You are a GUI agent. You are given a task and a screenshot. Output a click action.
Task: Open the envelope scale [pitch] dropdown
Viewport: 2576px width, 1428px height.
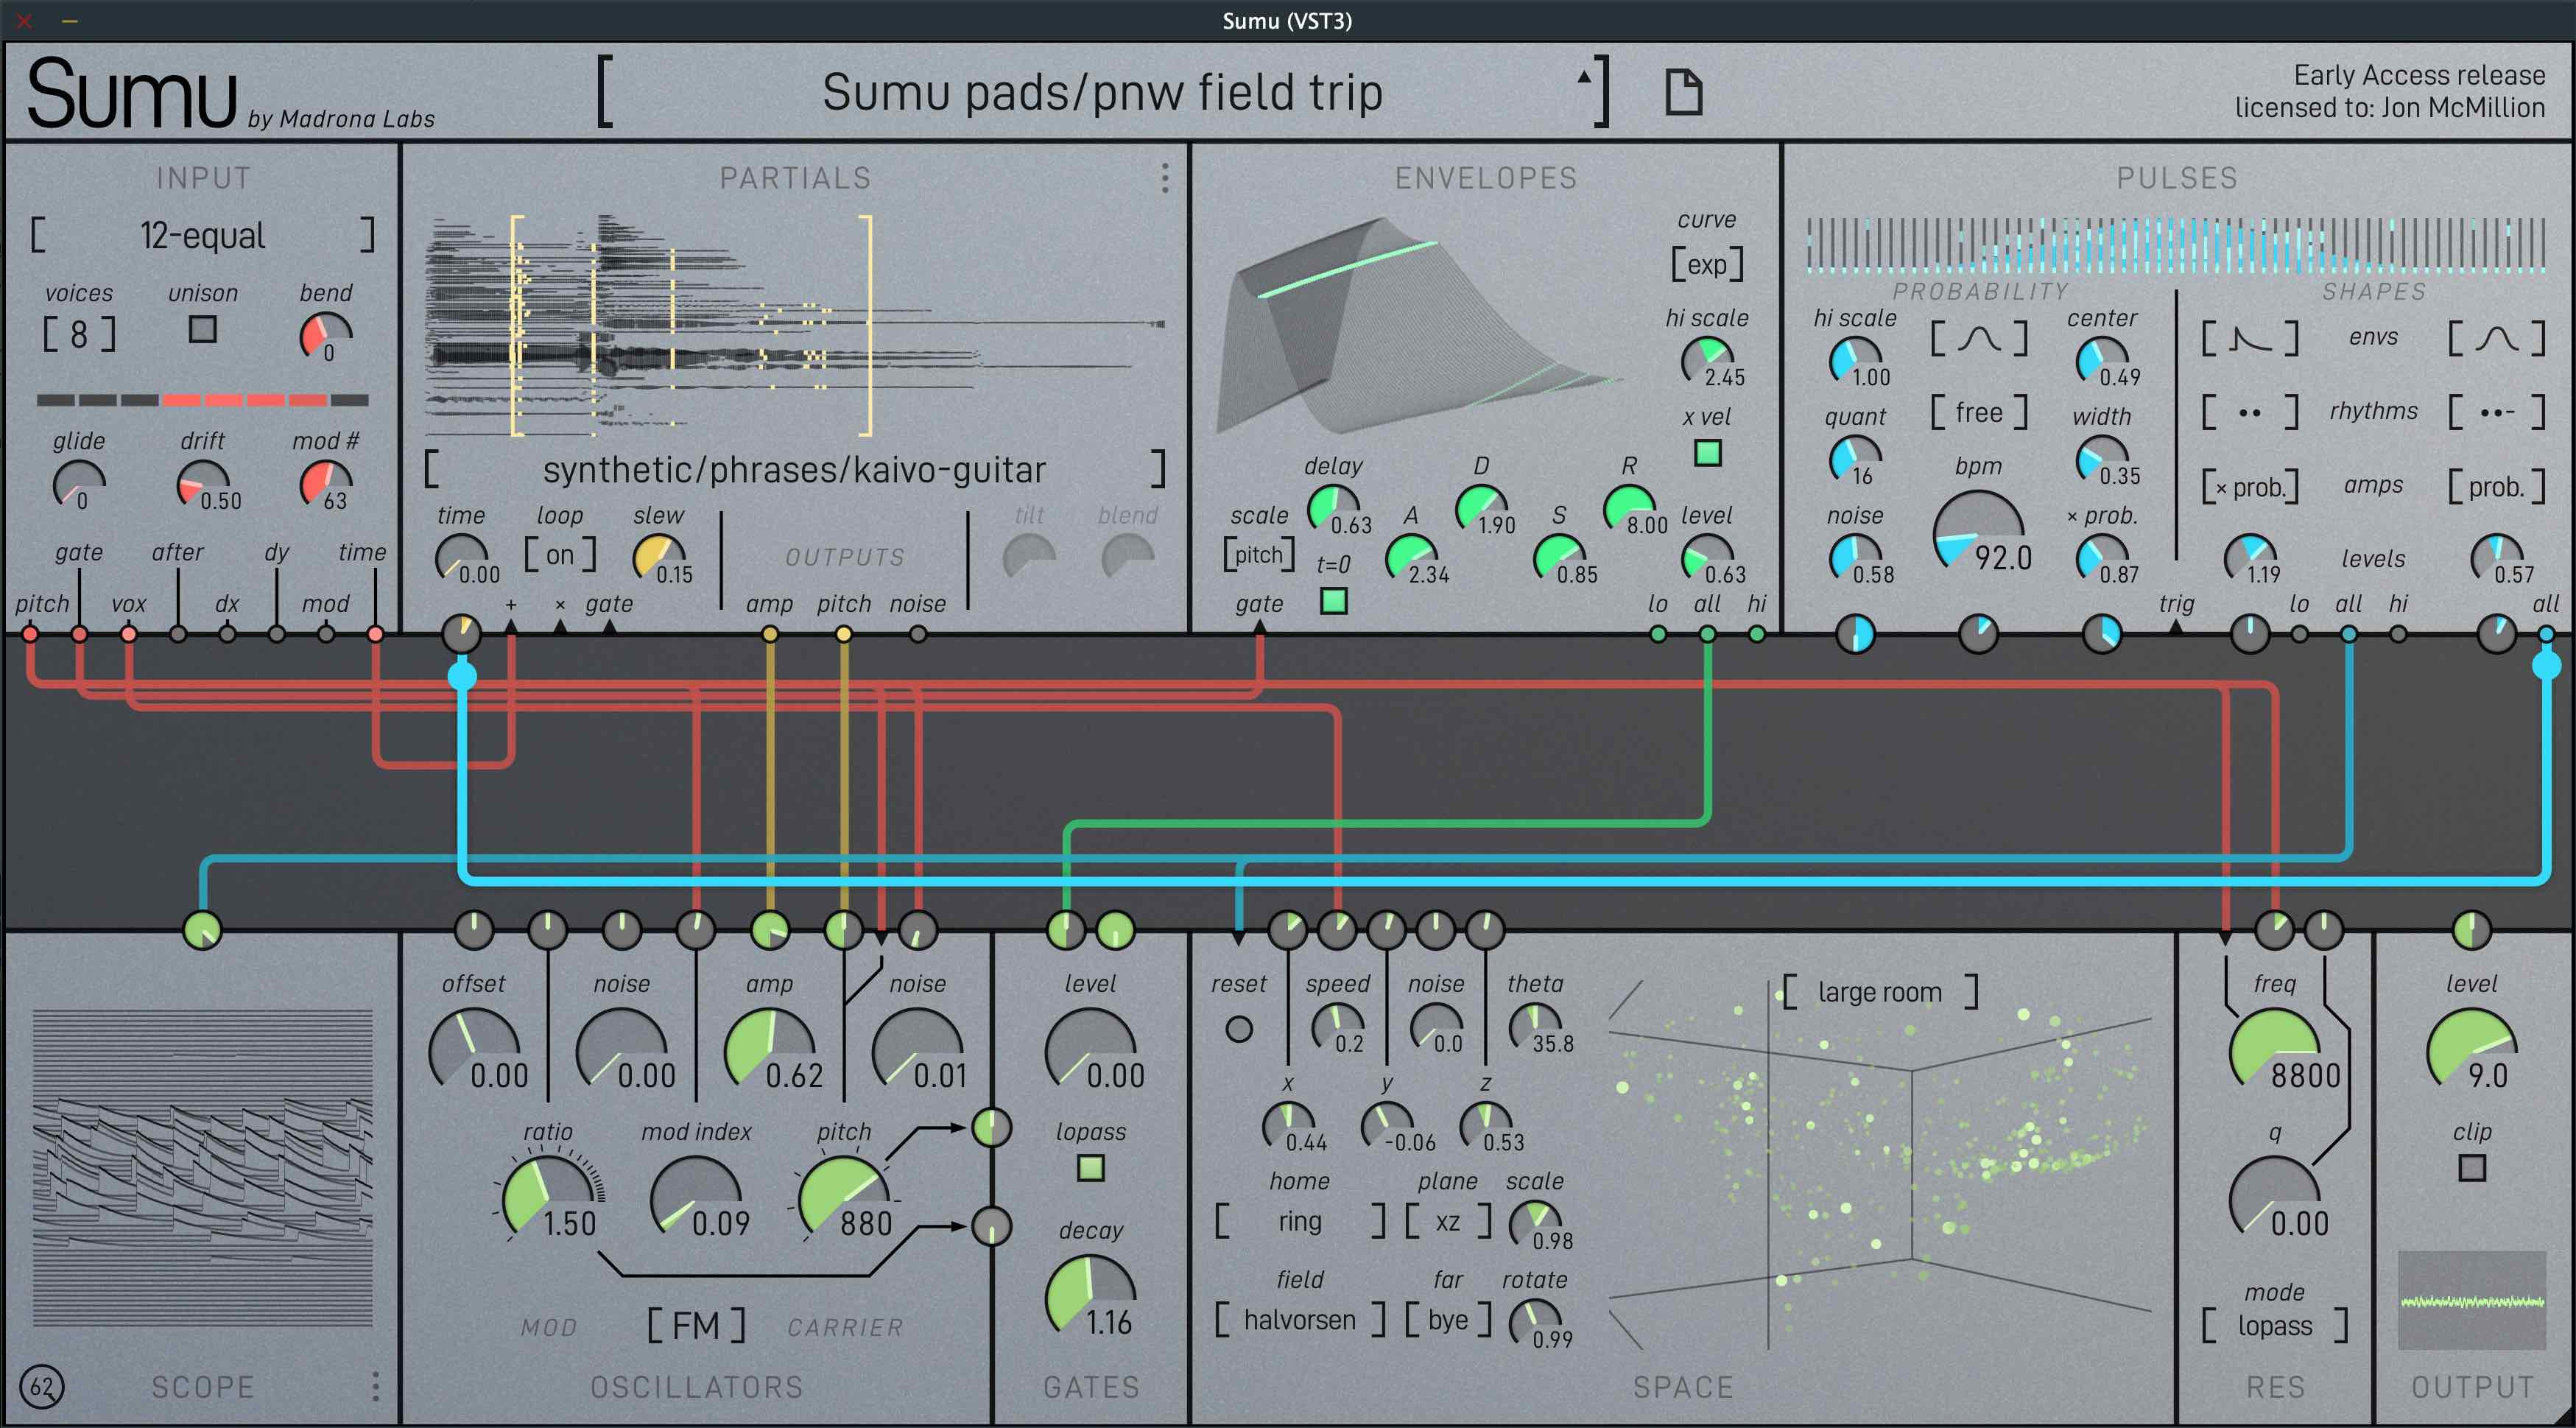click(x=1258, y=554)
